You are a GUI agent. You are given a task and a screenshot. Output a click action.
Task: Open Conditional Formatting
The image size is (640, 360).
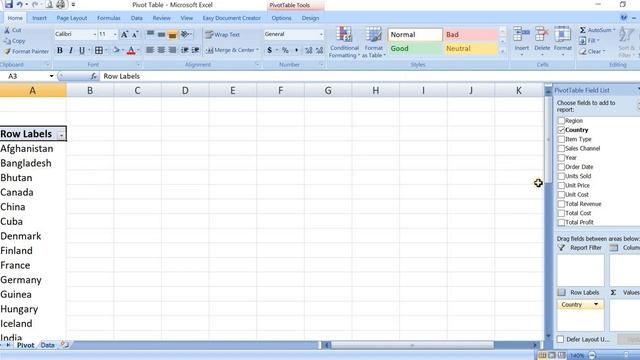click(344, 42)
